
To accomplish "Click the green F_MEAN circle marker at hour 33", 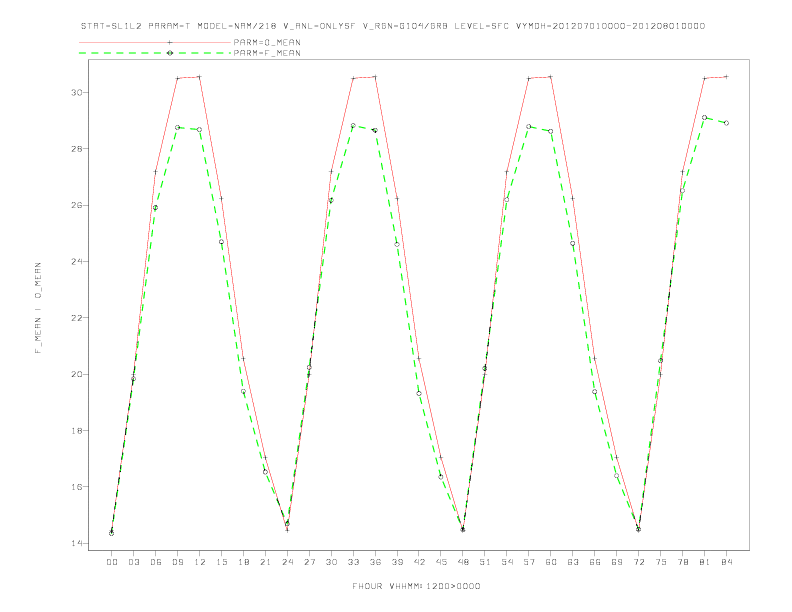I will pos(353,126).
